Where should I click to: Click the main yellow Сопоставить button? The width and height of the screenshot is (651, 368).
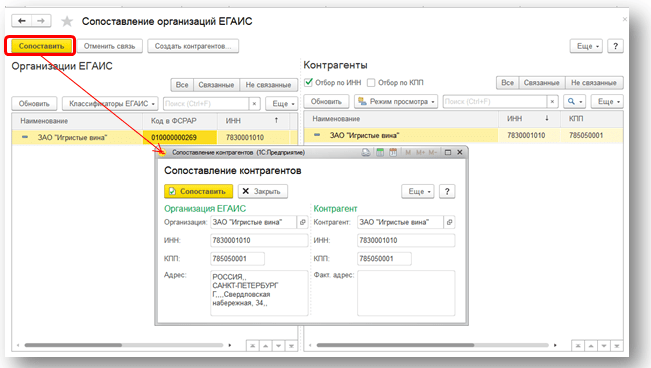coord(41,46)
